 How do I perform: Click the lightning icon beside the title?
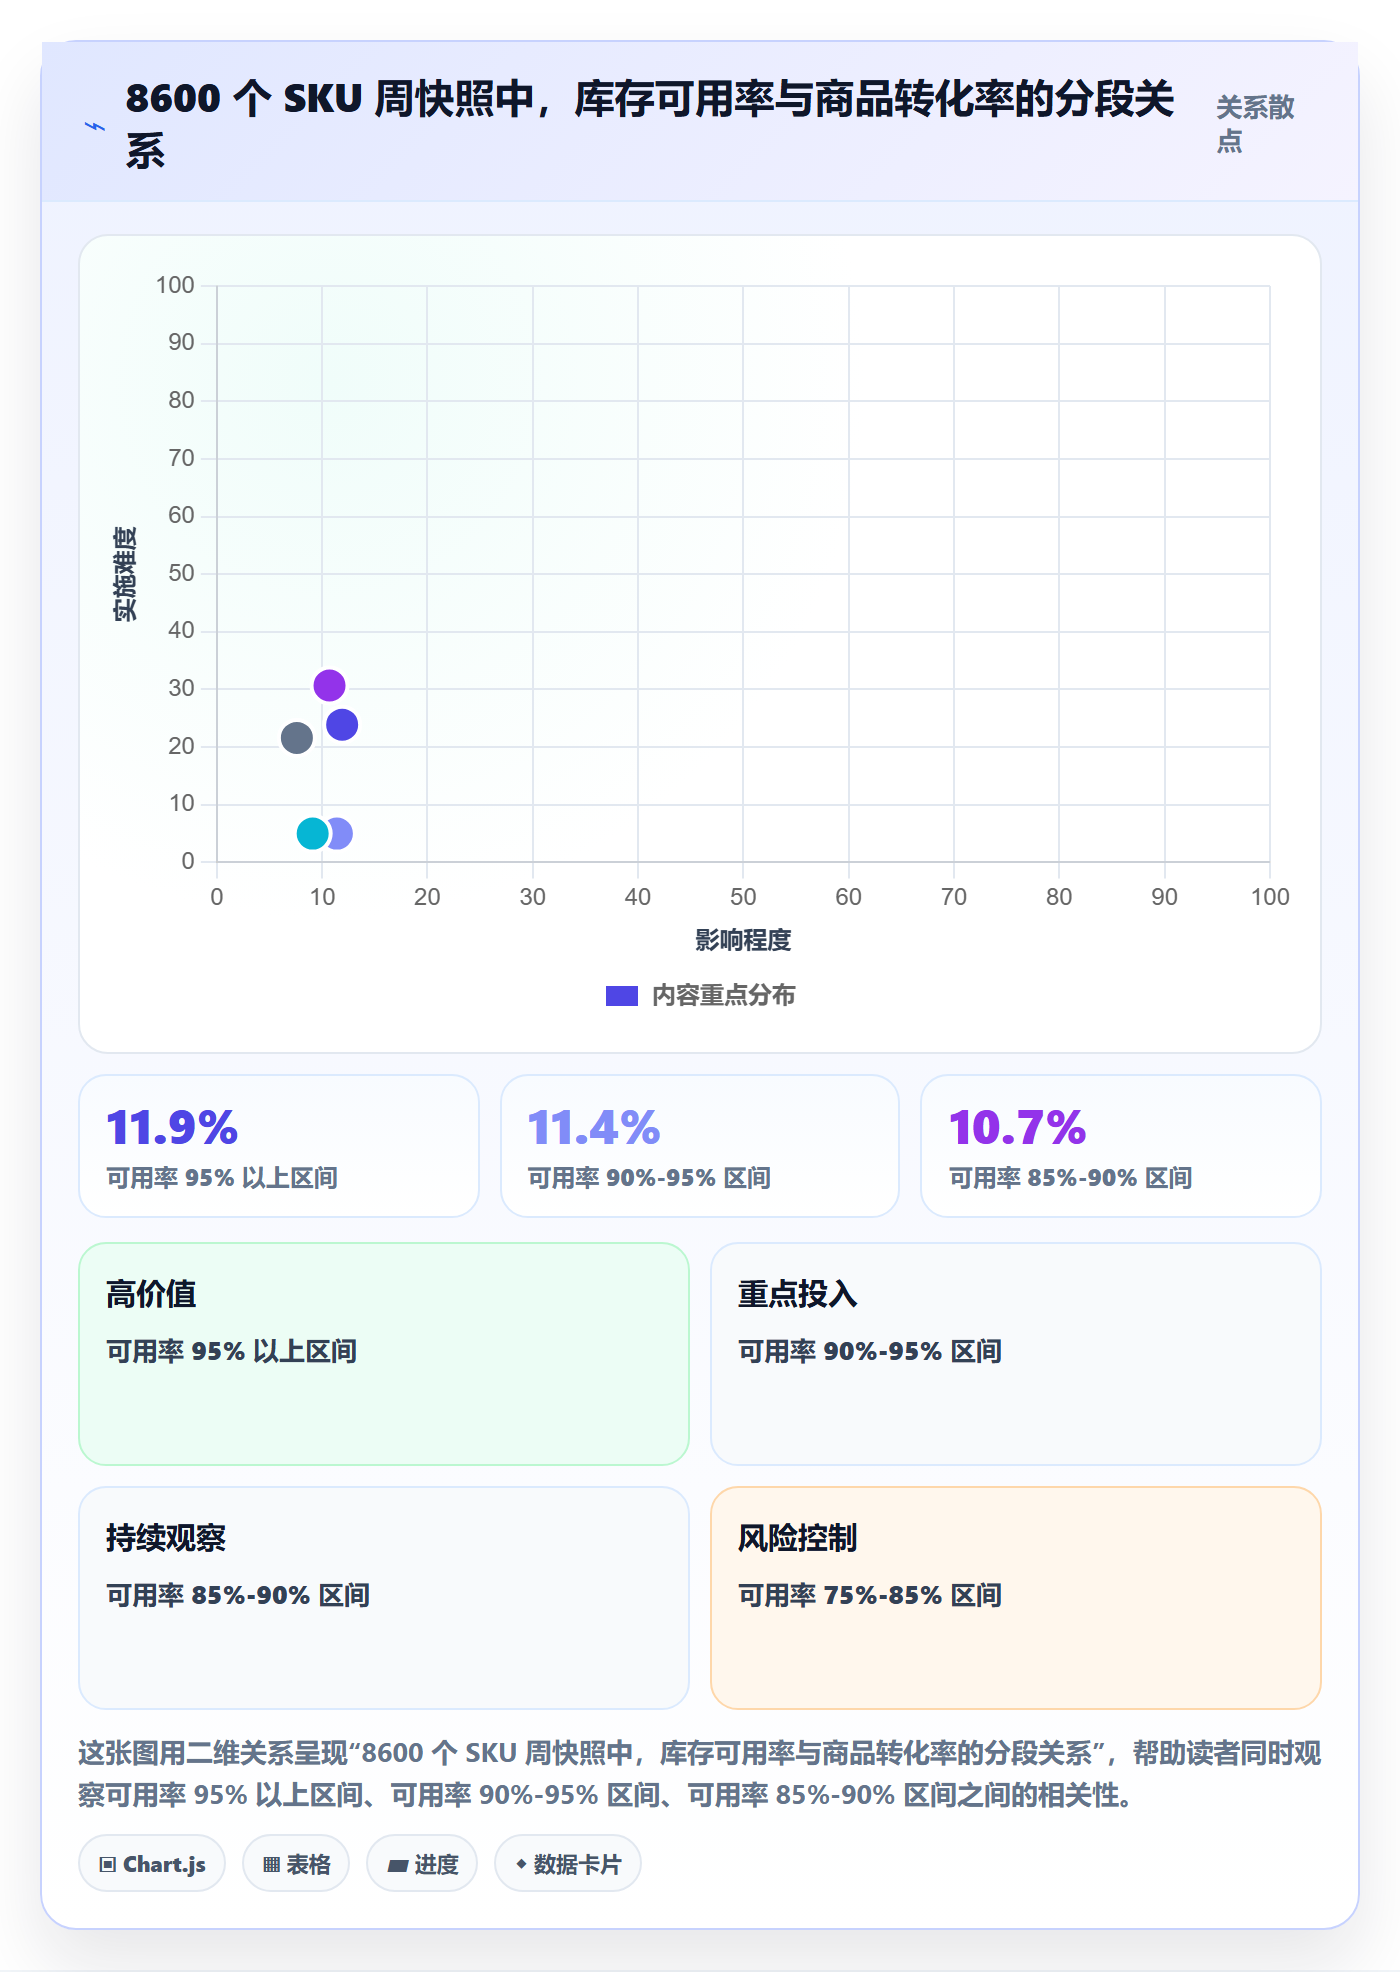tap(94, 126)
